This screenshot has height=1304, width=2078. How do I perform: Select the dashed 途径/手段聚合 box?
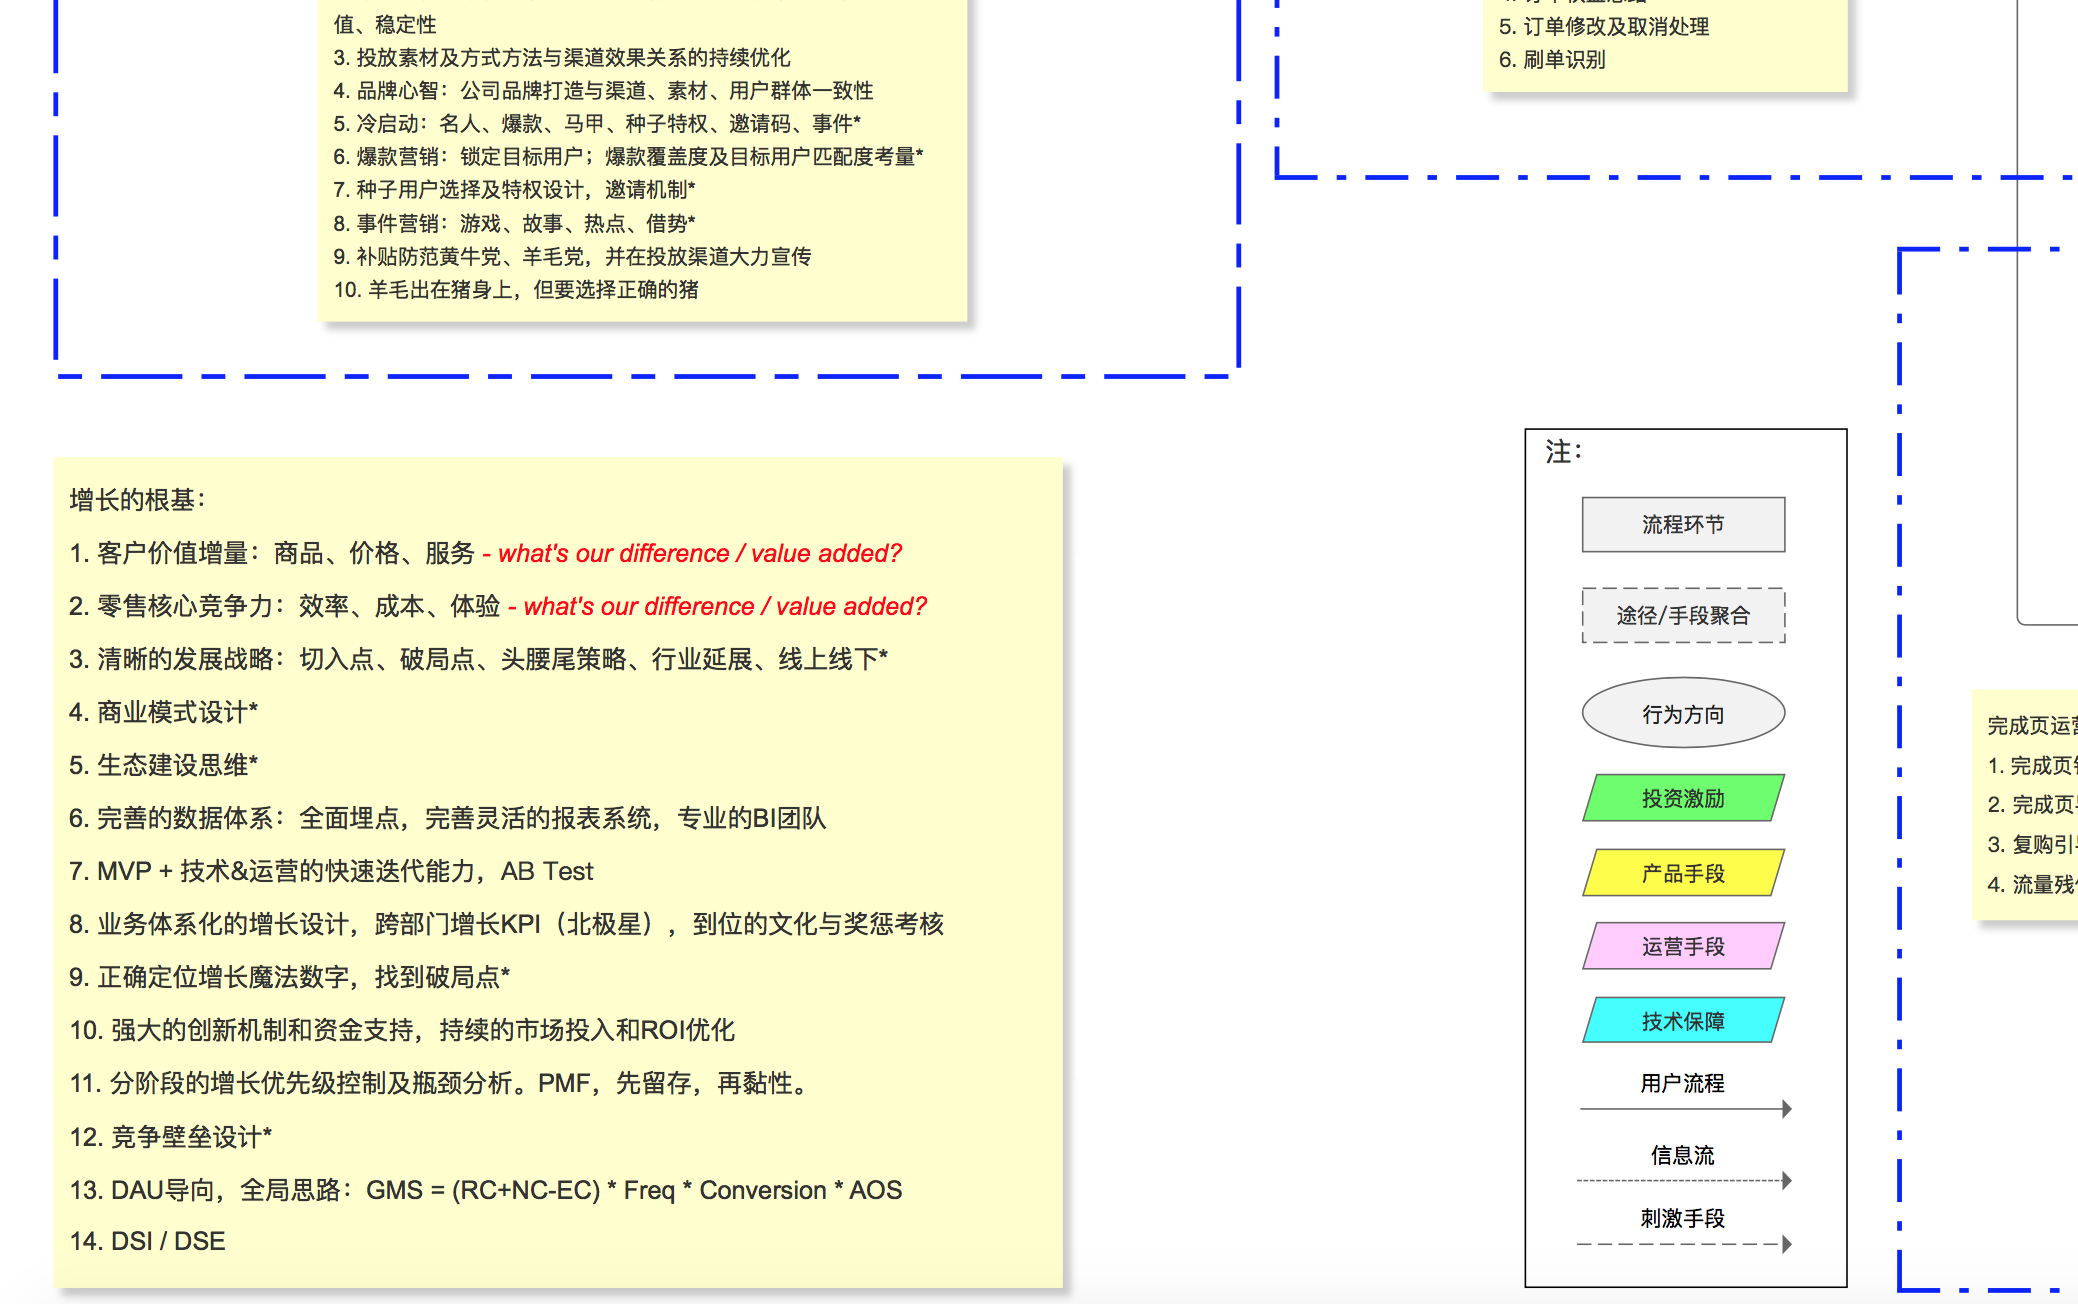tap(1683, 615)
